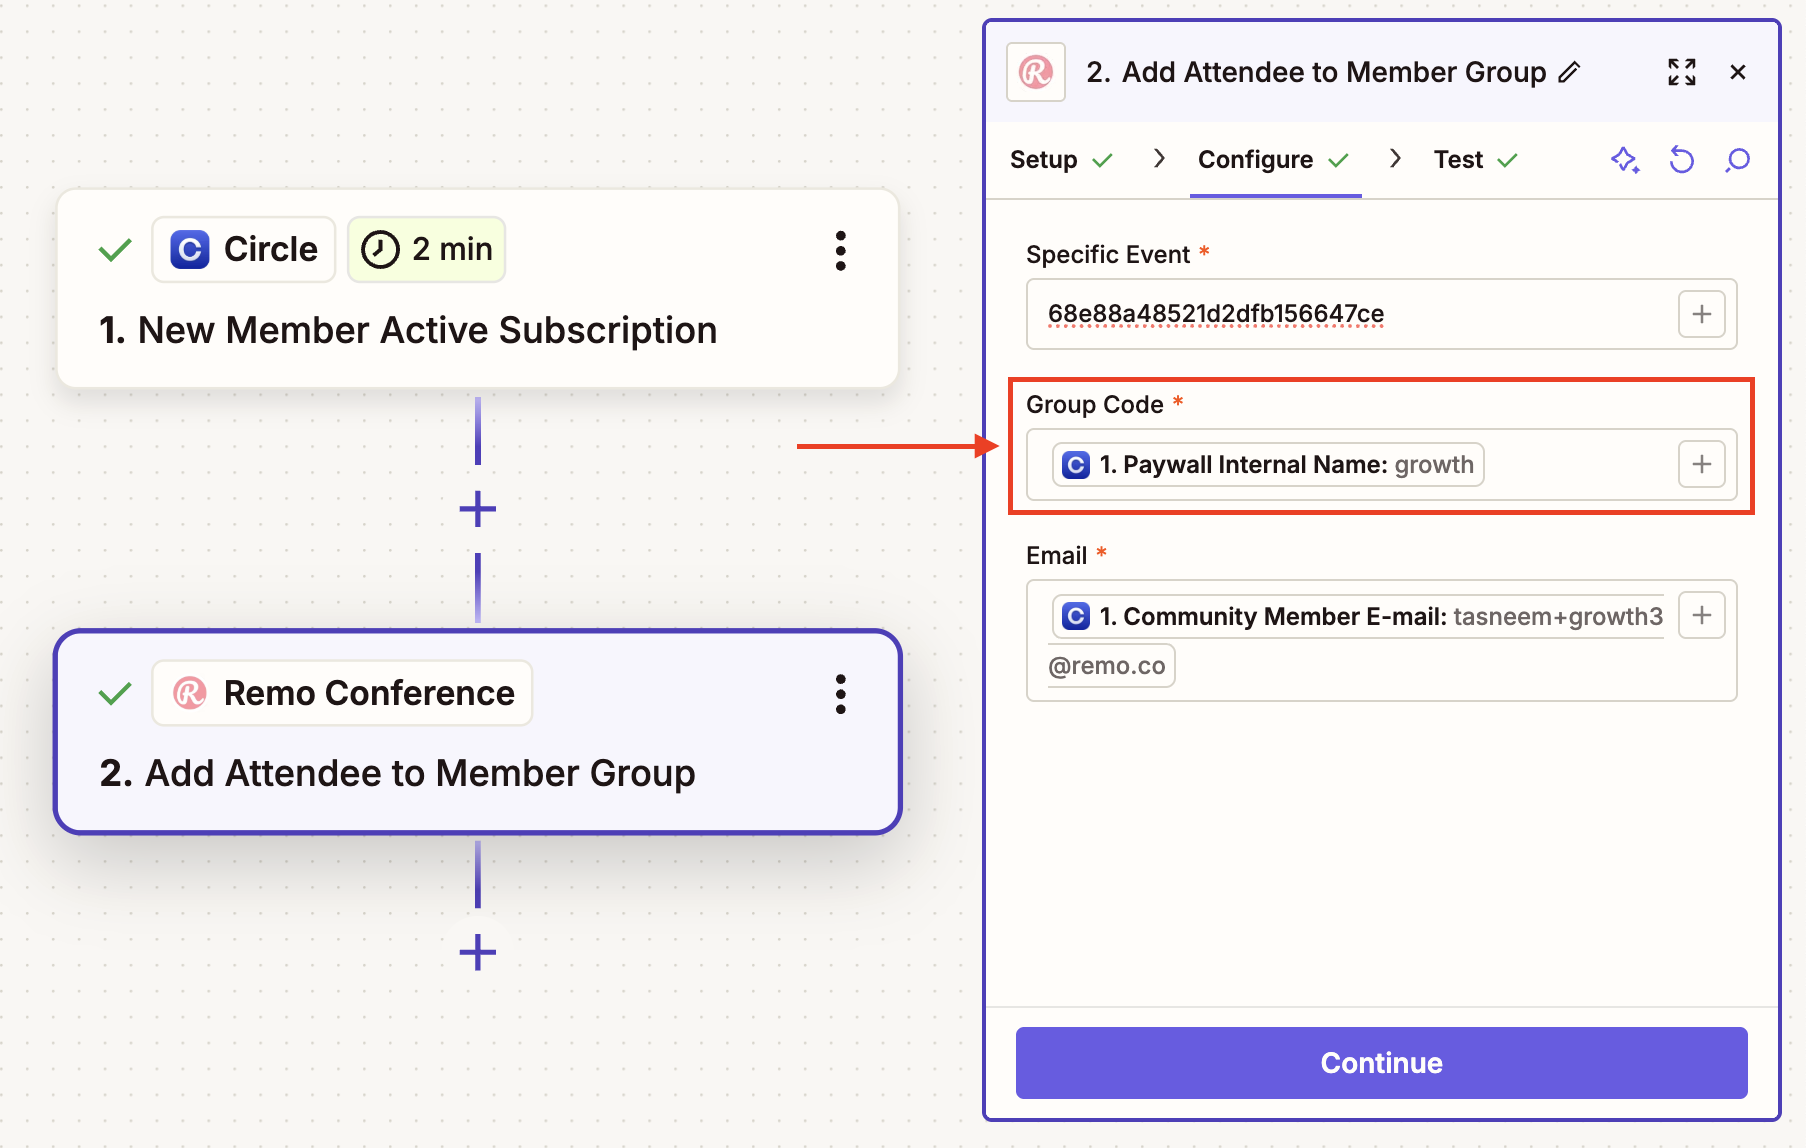Add a step after Remo Conference
1806x1148 pixels.
coord(478,952)
